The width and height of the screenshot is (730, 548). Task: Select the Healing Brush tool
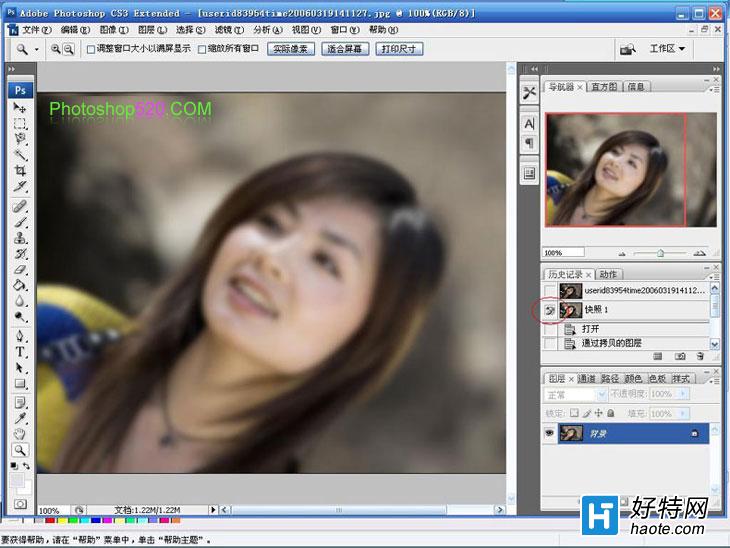[x=20, y=206]
